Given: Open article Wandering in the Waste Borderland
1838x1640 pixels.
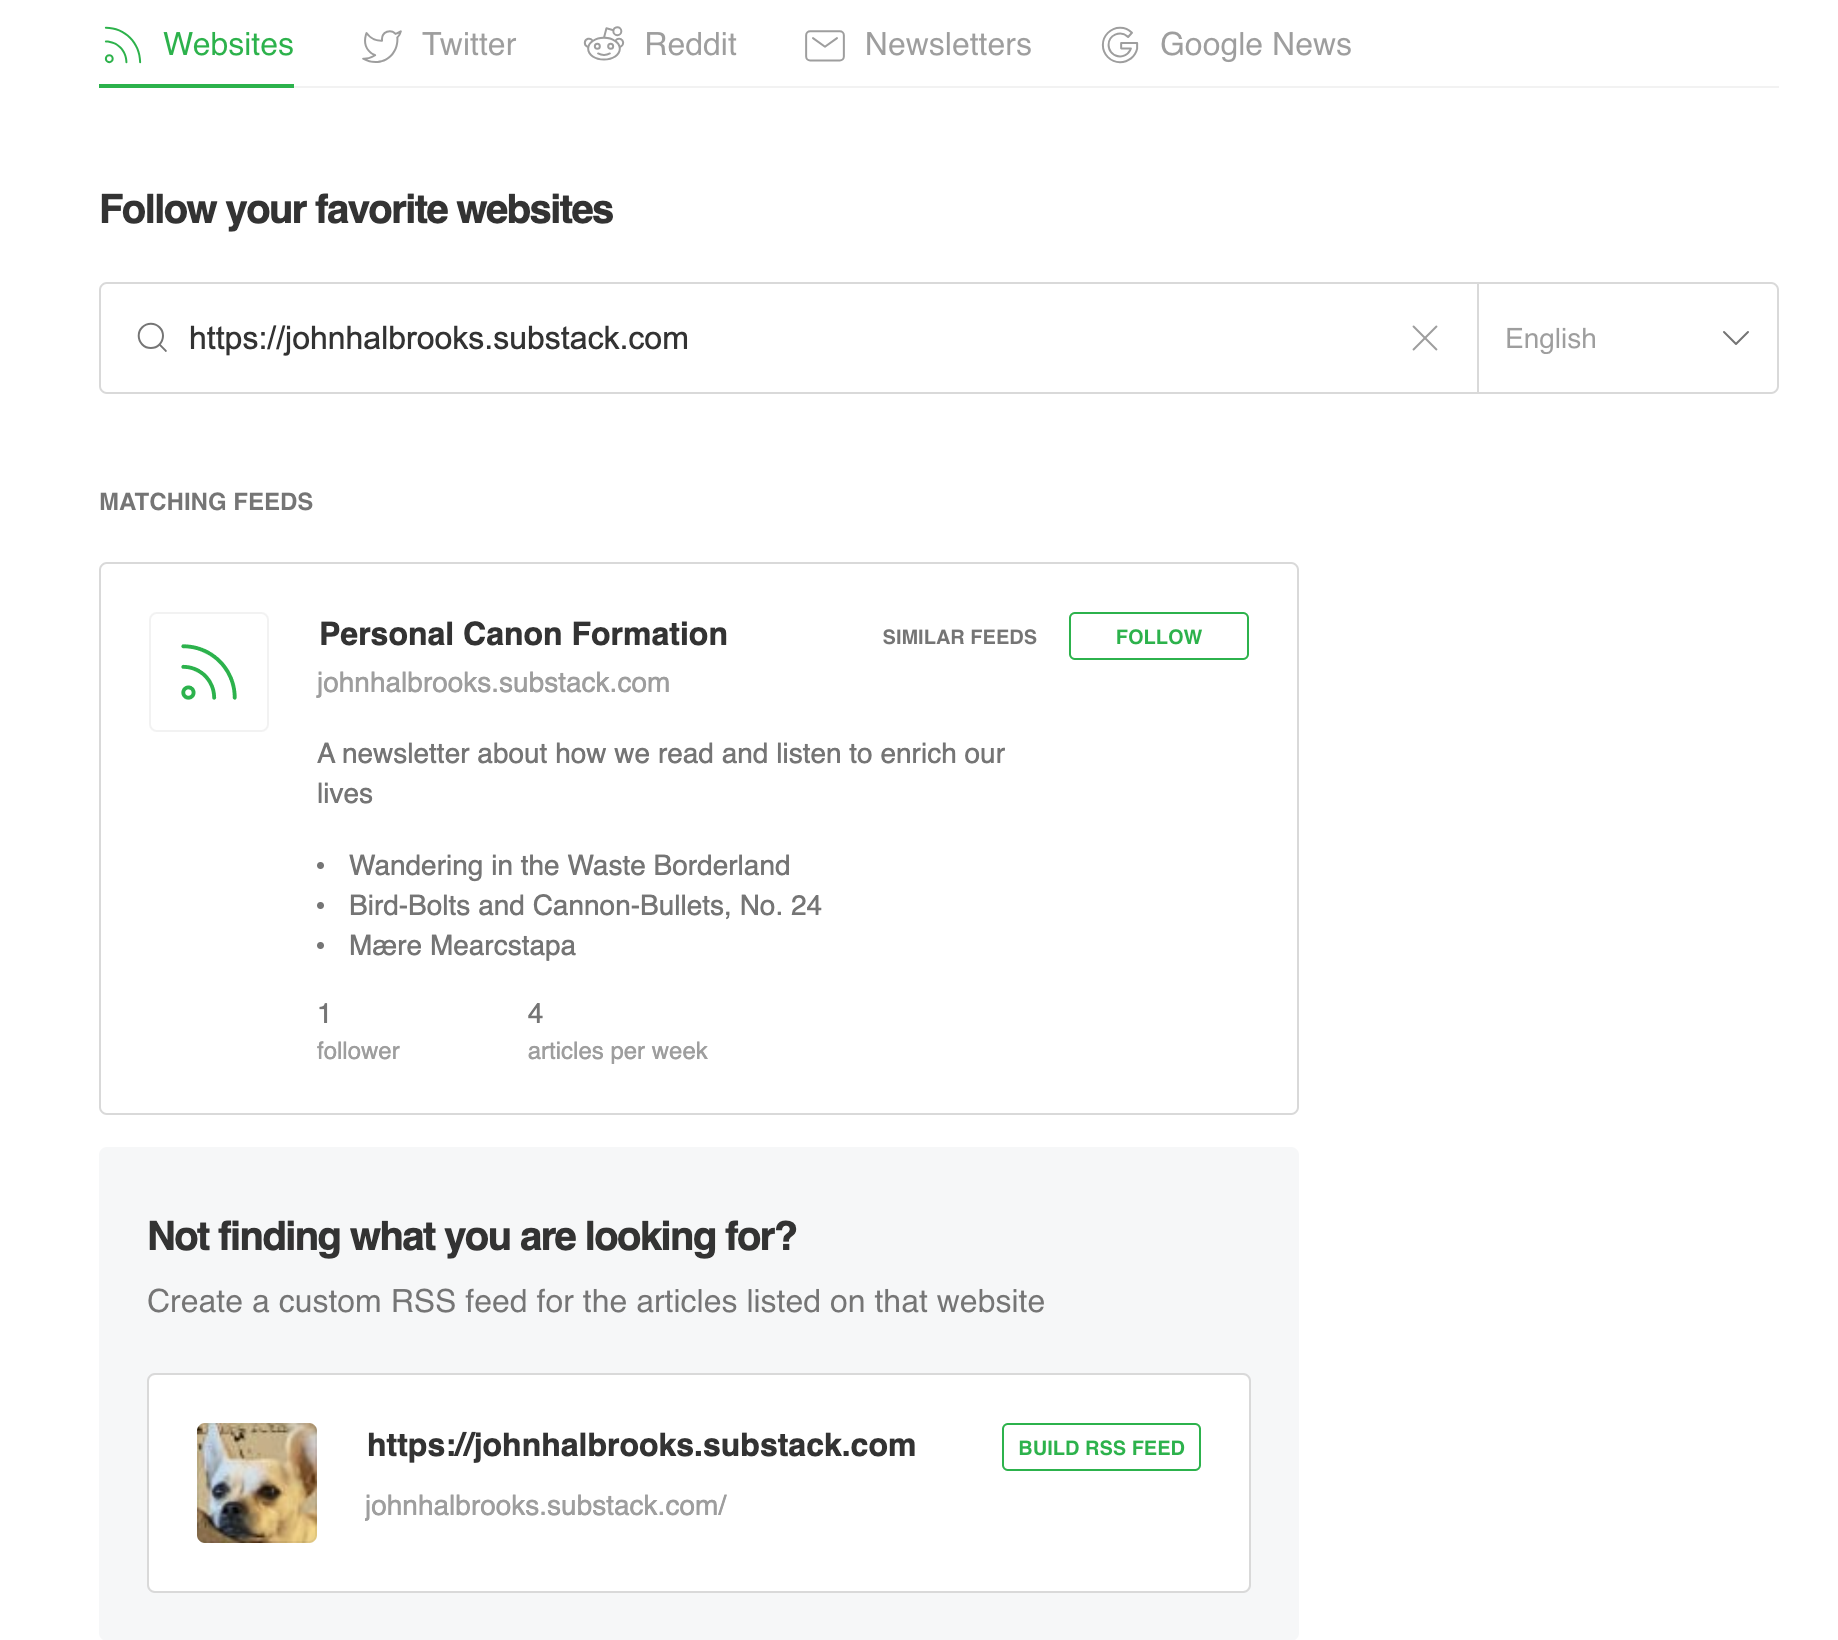Looking at the screenshot, I should [x=570, y=865].
